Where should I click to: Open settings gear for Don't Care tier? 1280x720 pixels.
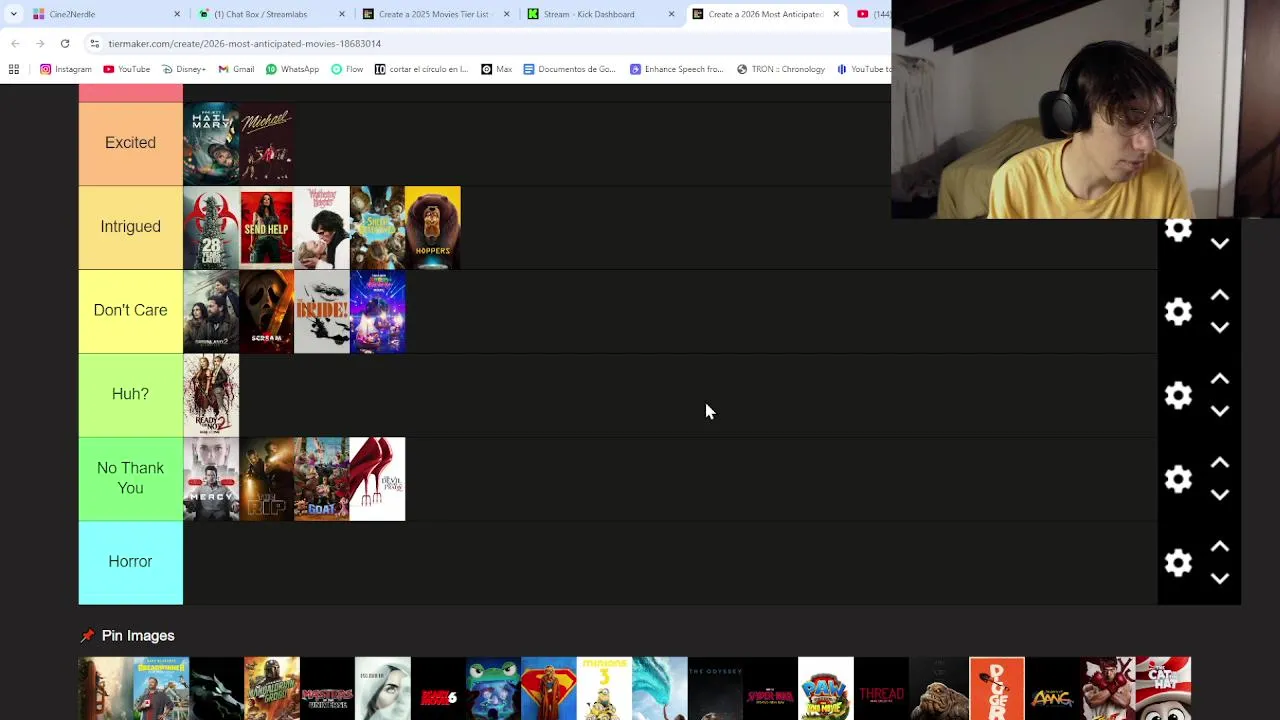coord(1179,312)
